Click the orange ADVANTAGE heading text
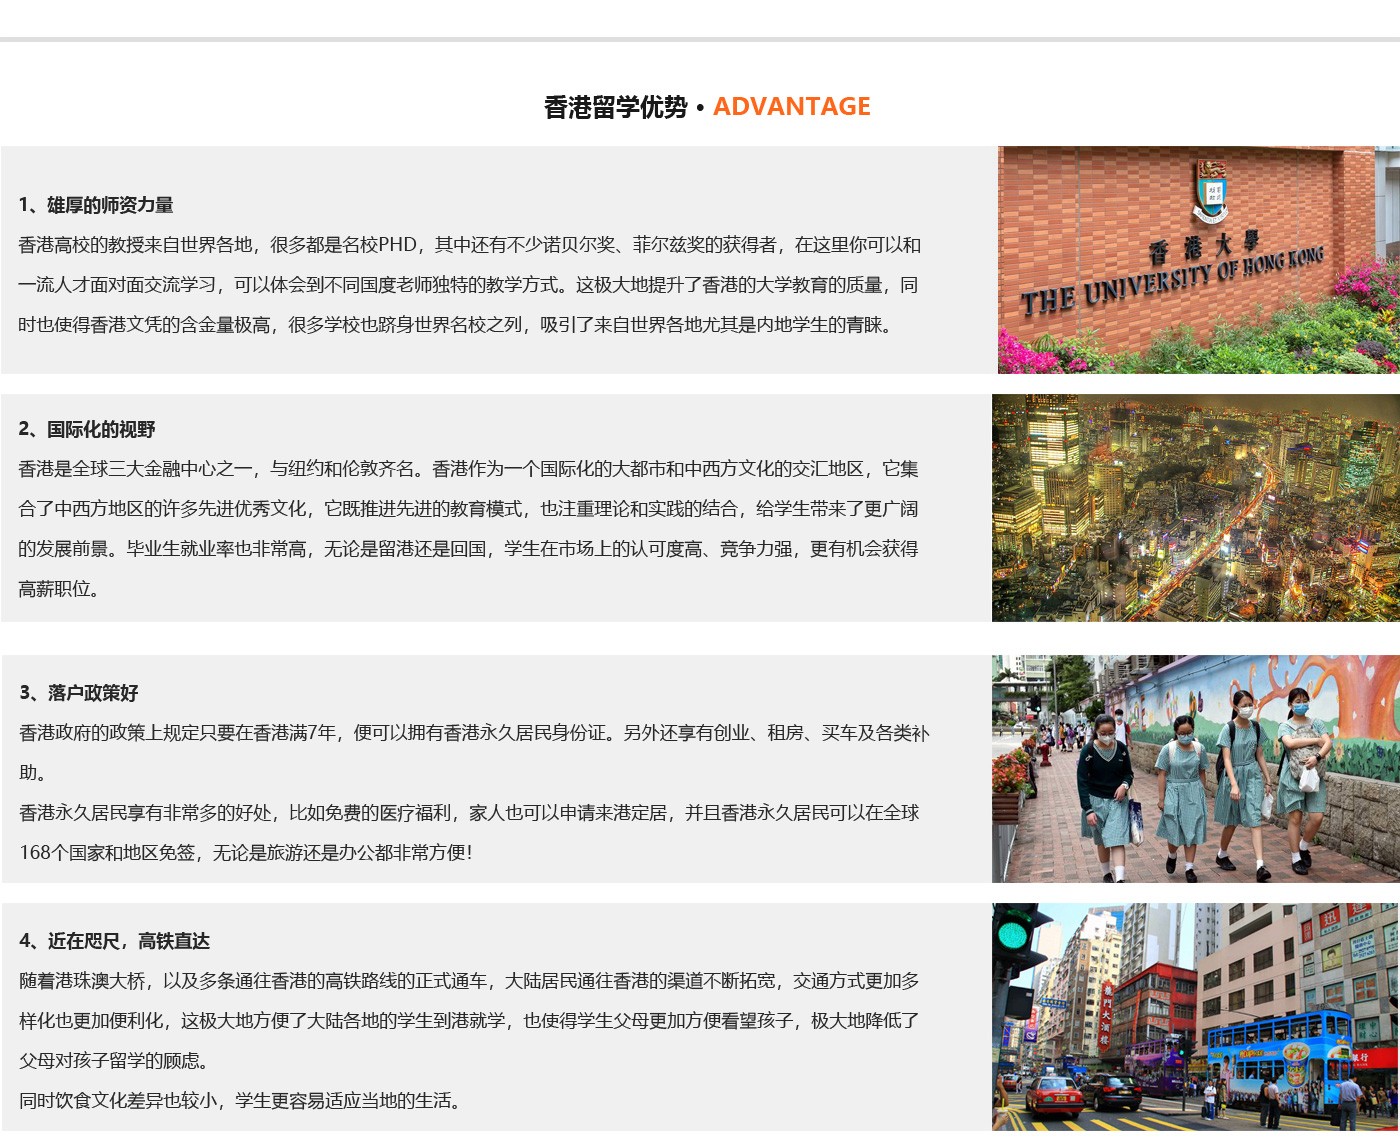The image size is (1400, 1148). click(x=792, y=107)
